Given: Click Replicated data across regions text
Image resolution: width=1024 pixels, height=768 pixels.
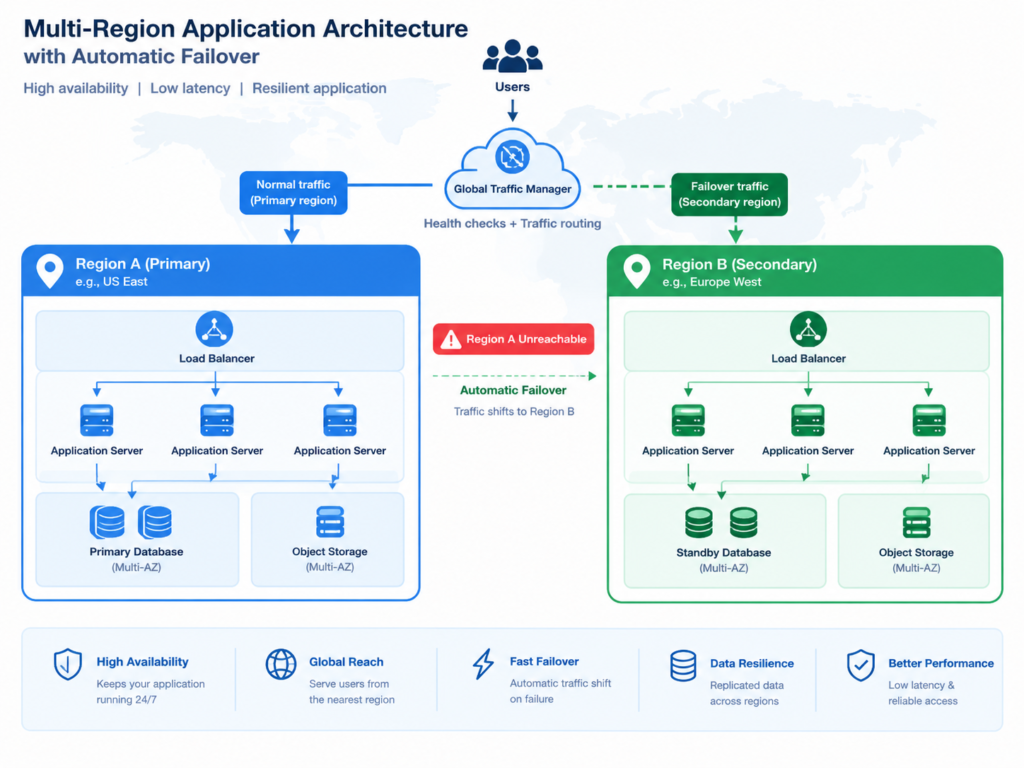Looking at the screenshot, I should (746, 693).
